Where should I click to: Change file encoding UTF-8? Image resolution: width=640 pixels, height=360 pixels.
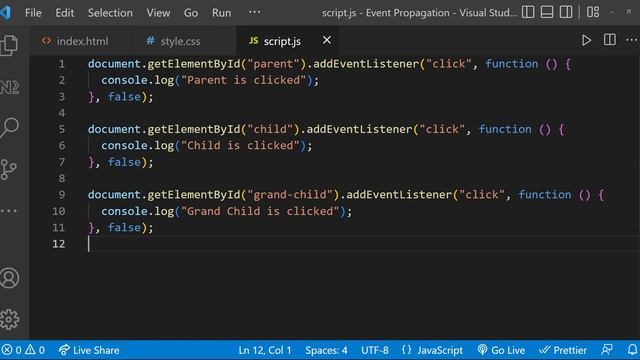pos(375,350)
